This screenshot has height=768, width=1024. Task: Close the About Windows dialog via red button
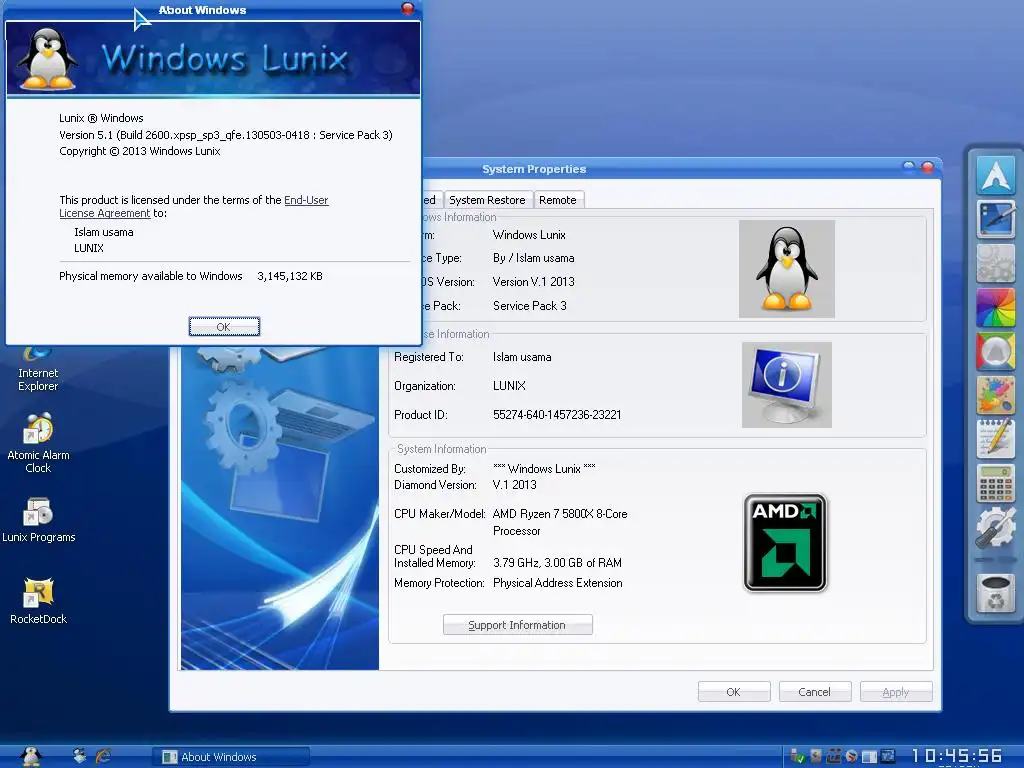click(x=408, y=8)
